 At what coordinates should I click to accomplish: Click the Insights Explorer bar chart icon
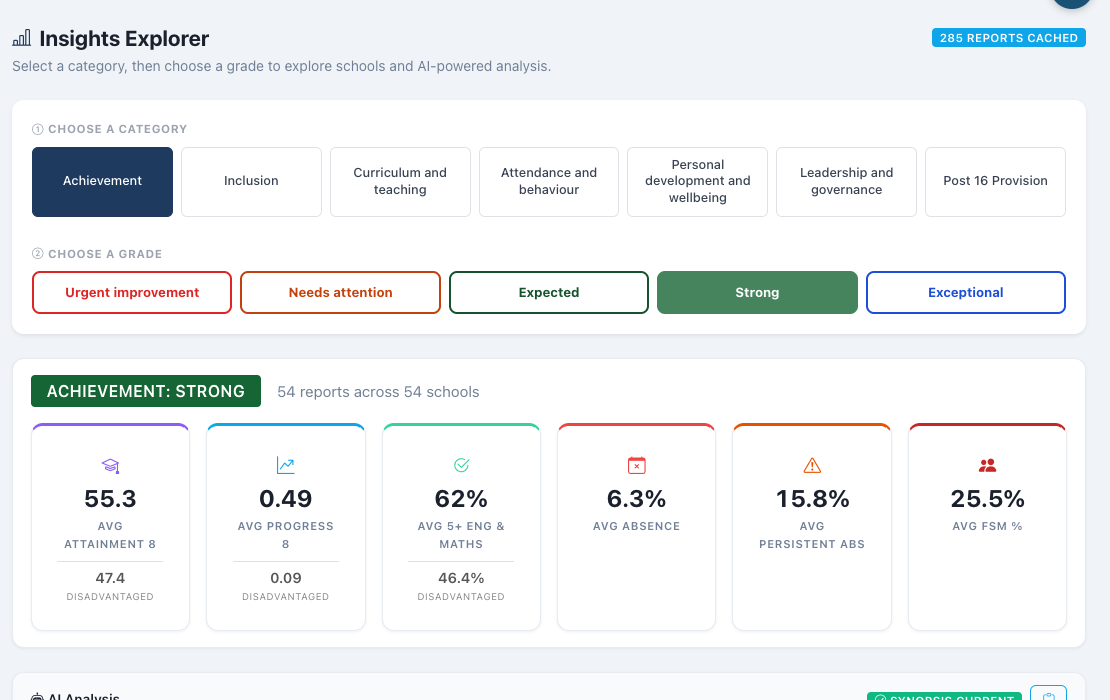tap(22, 38)
